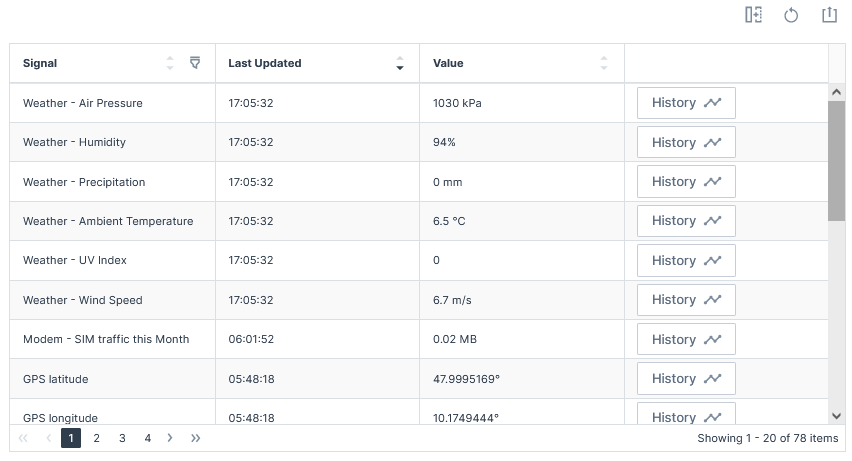Switch to page 2
The height and width of the screenshot is (461, 852).
(97, 438)
